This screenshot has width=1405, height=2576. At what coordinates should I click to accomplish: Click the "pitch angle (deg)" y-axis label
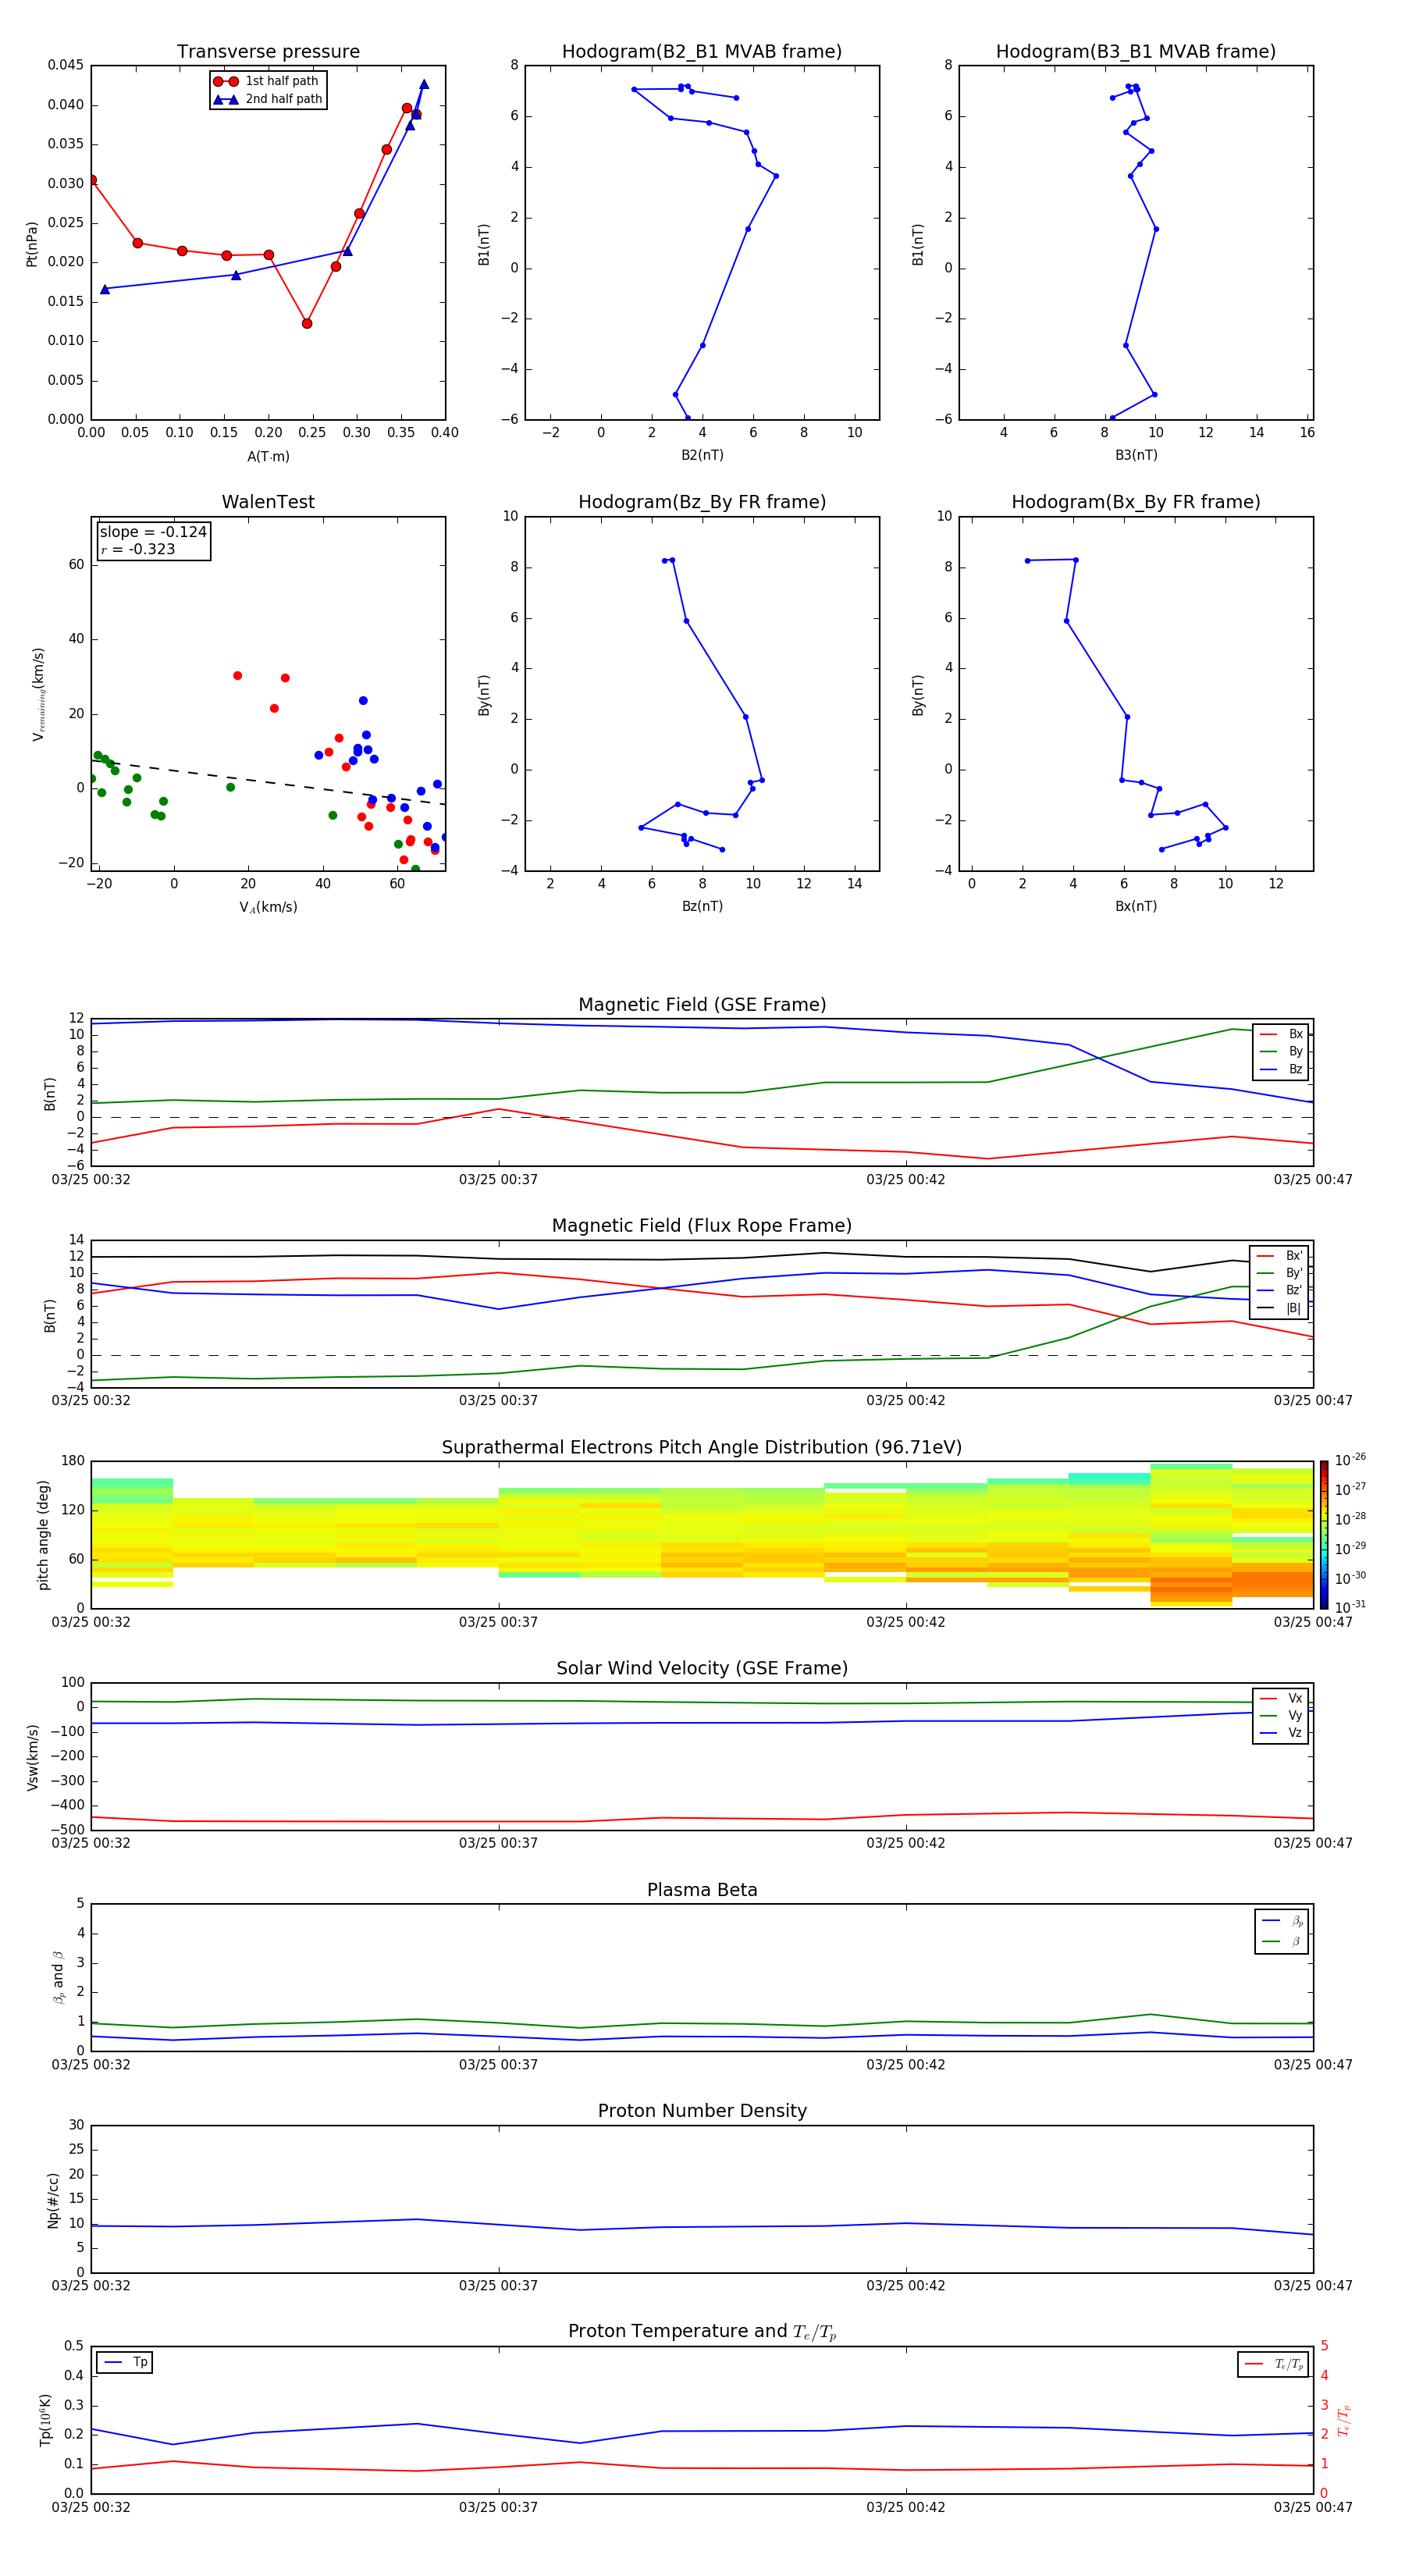pyautogui.click(x=43, y=1535)
